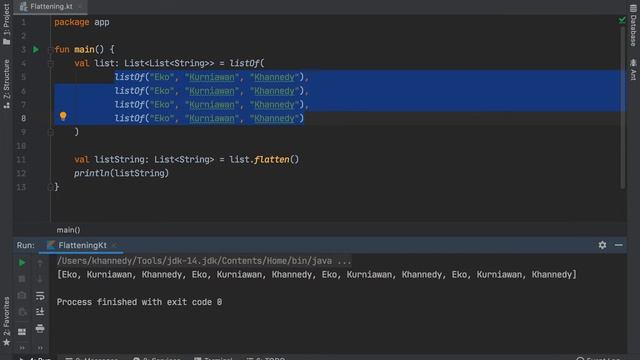Image resolution: width=640 pixels, height=360 pixels.
Task: Click the package keyword on line 1
Action: 72,22
